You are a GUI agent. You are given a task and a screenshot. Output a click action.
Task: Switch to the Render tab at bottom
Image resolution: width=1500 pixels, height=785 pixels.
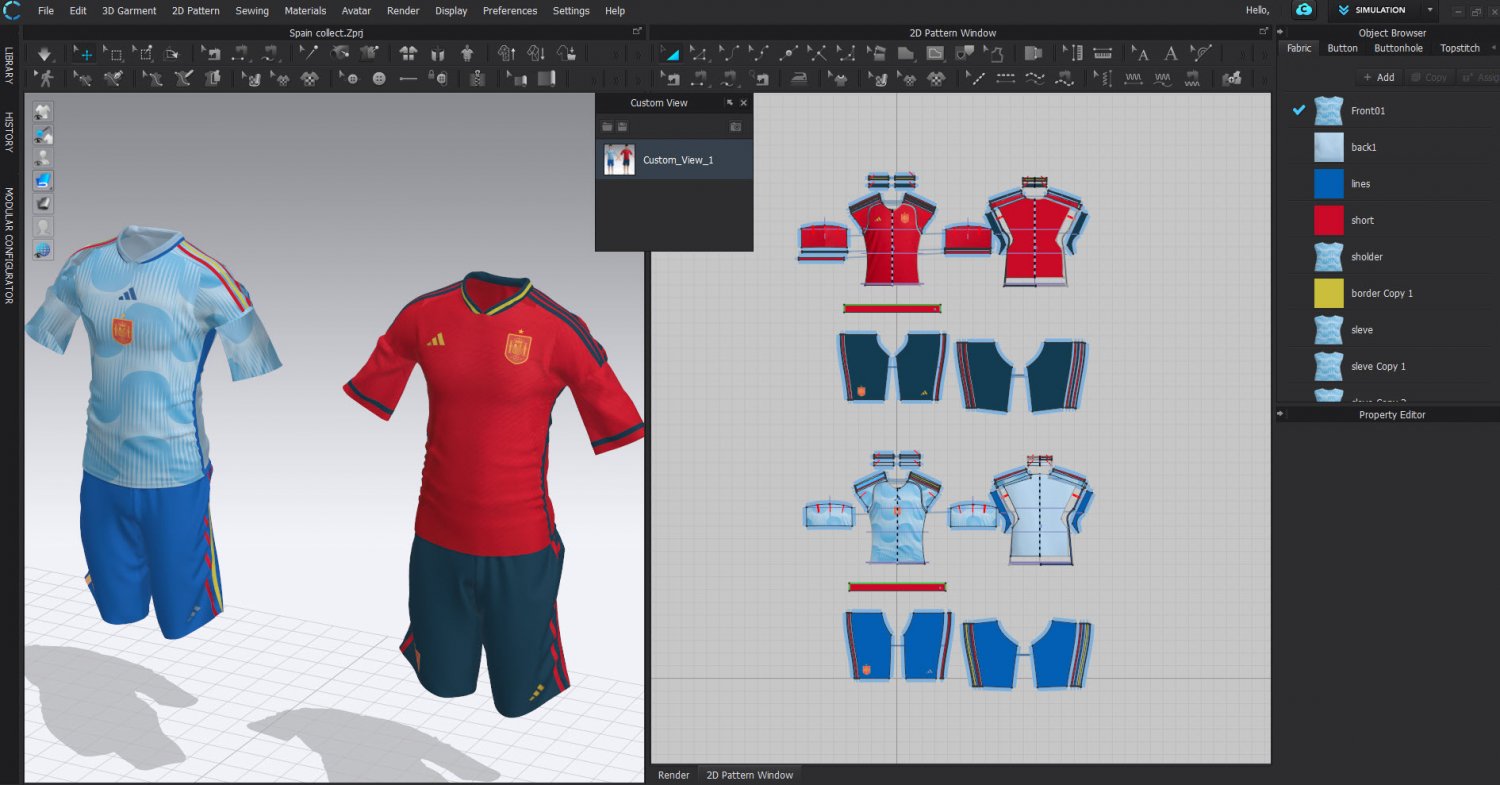tap(673, 775)
